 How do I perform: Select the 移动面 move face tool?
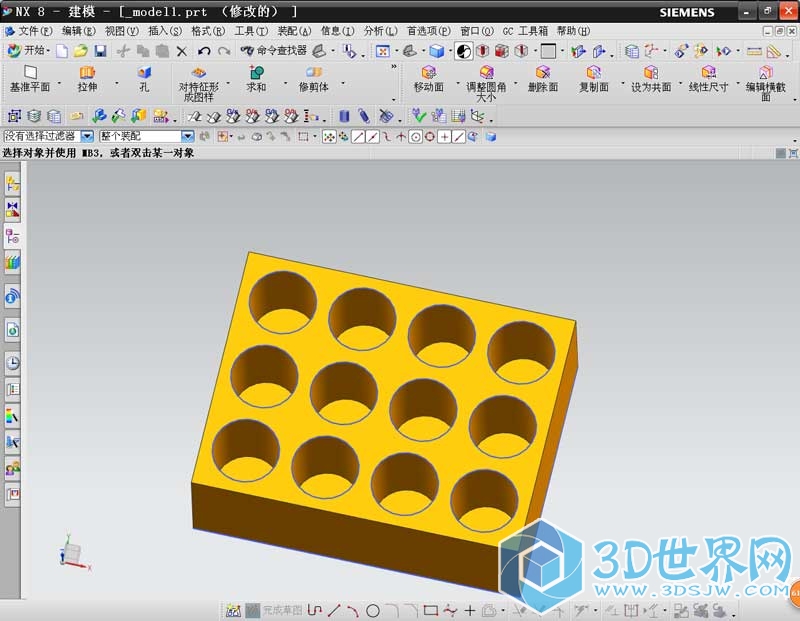[x=429, y=79]
